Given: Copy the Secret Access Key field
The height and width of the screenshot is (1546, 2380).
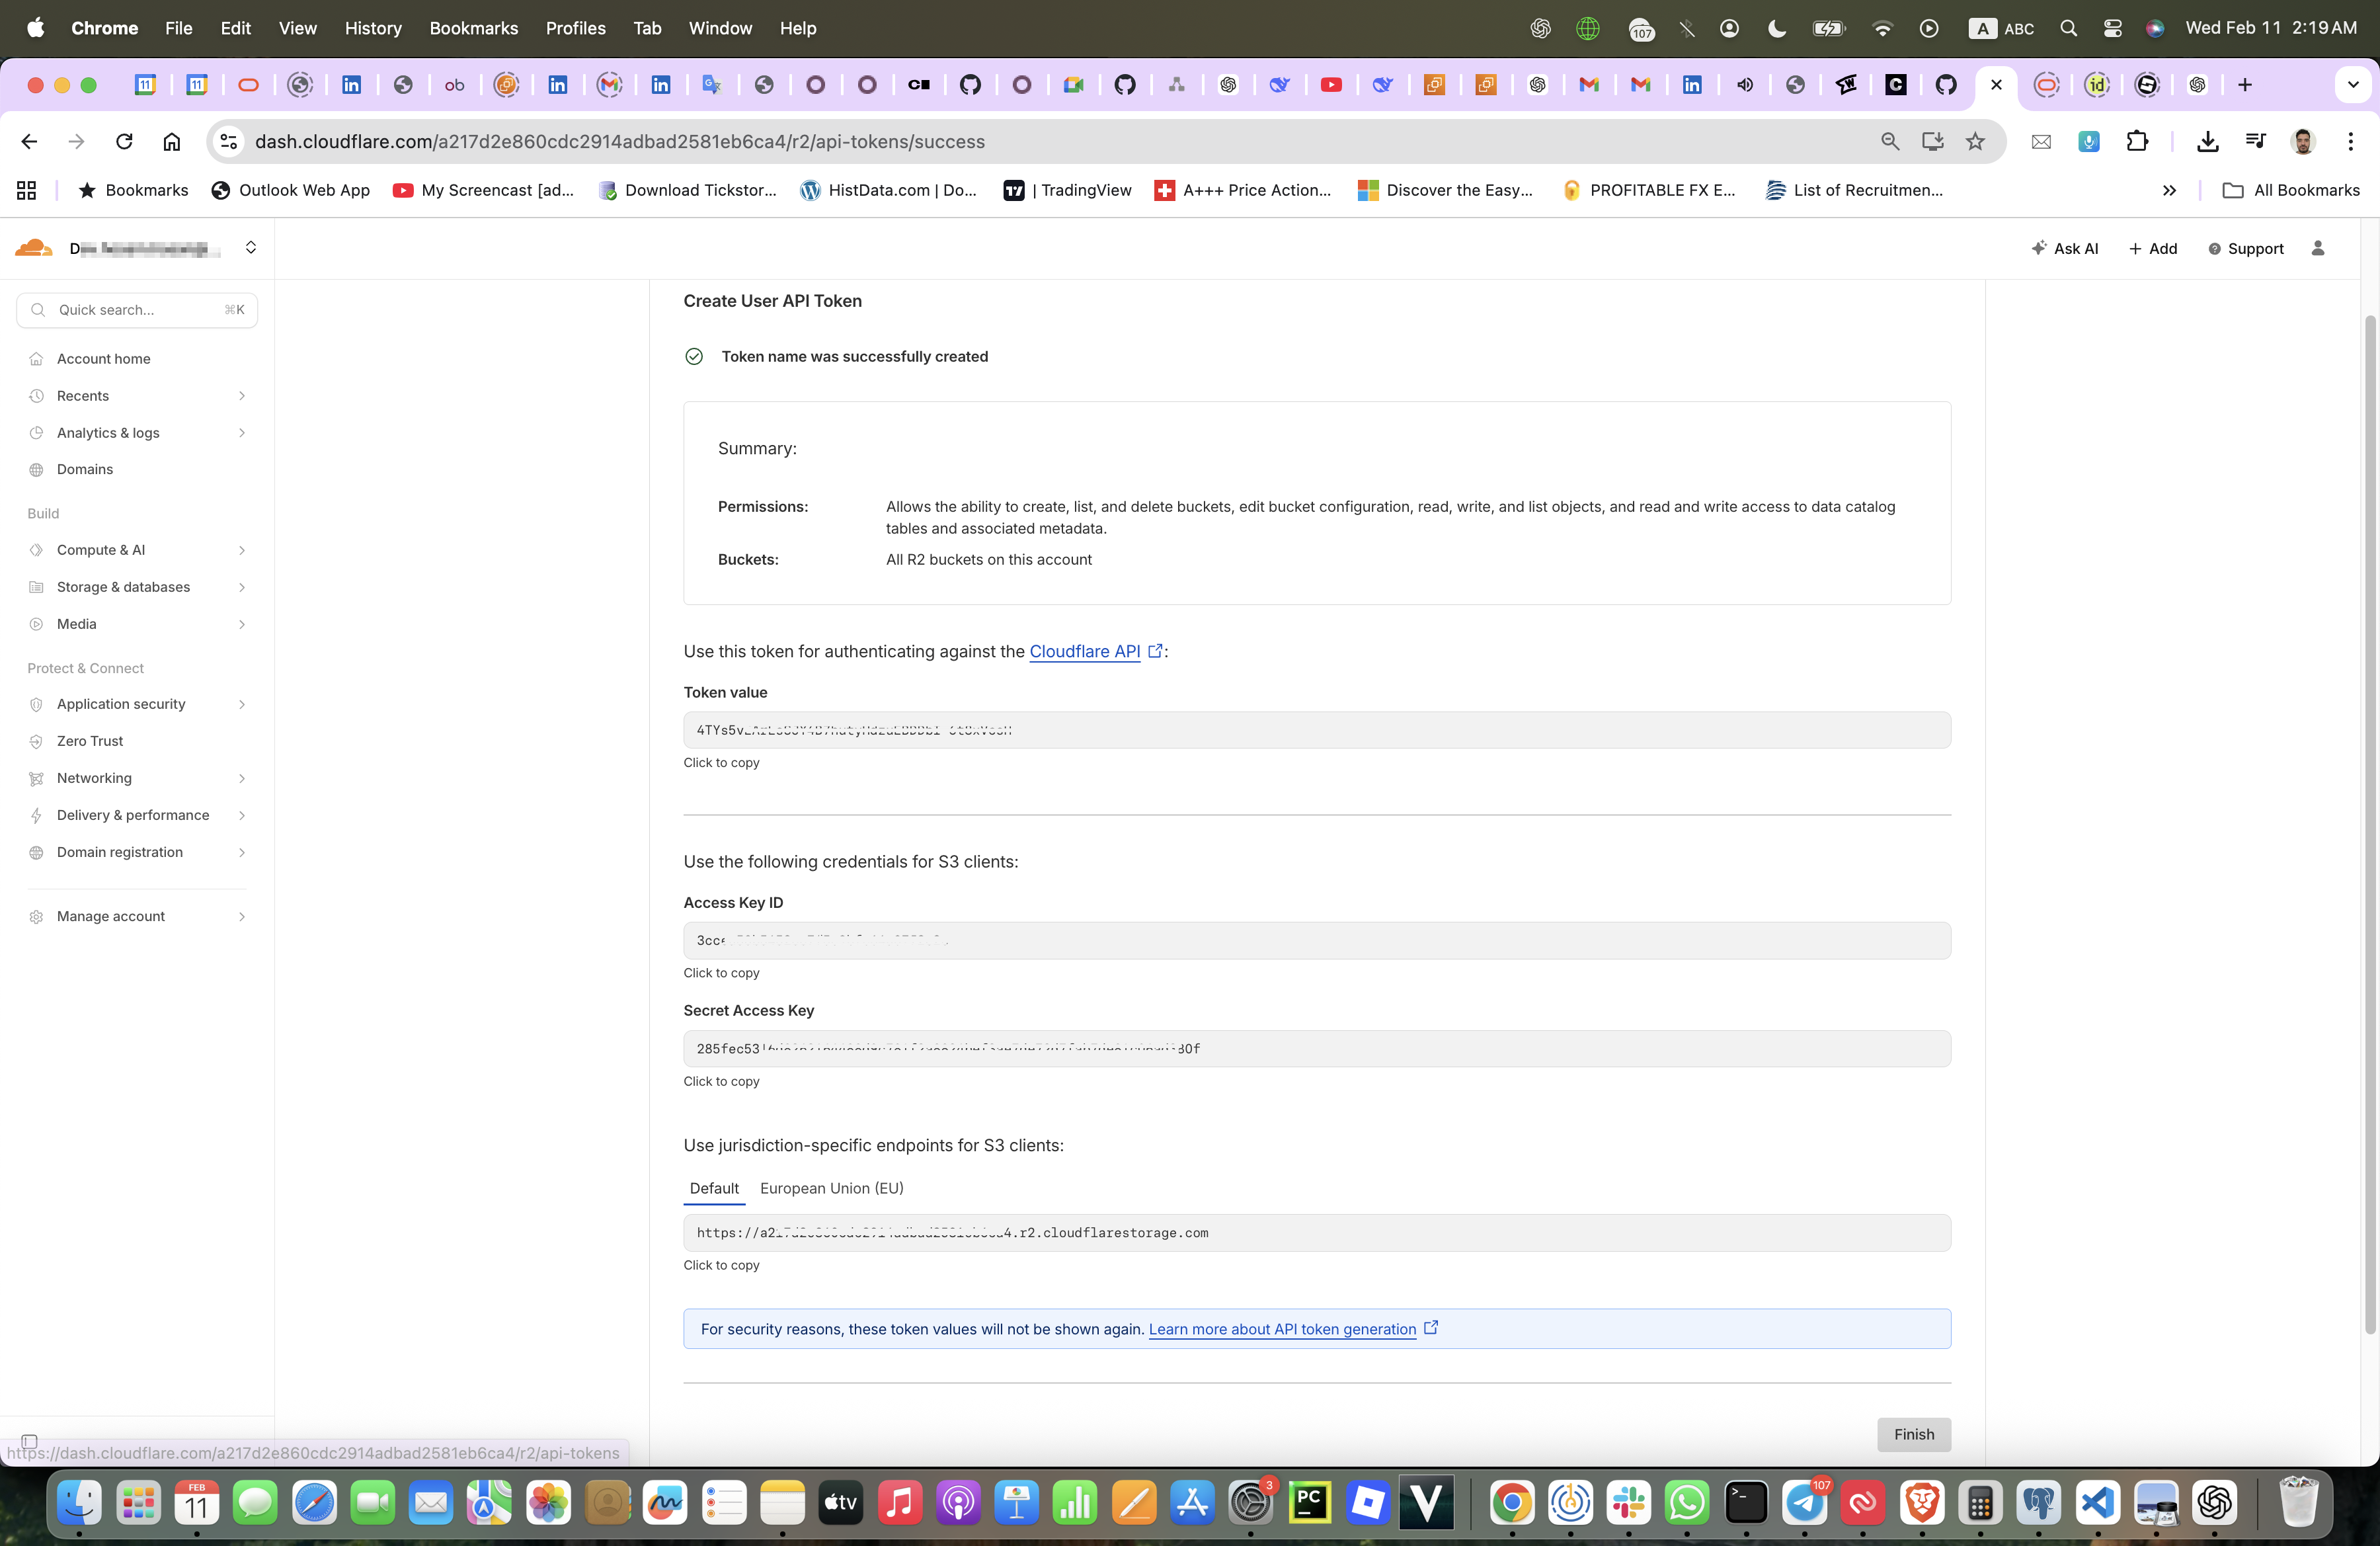Looking at the screenshot, I should [x=1316, y=1048].
